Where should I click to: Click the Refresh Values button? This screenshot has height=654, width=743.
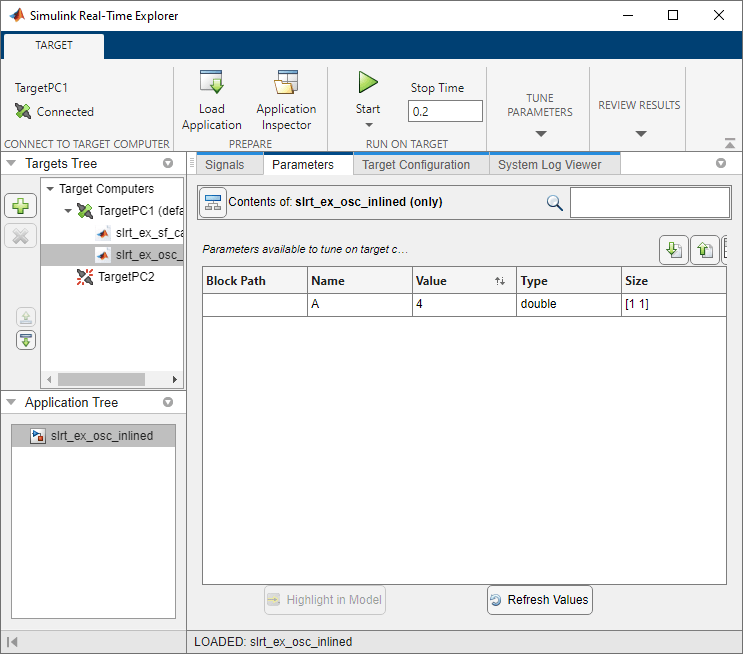coord(540,600)
